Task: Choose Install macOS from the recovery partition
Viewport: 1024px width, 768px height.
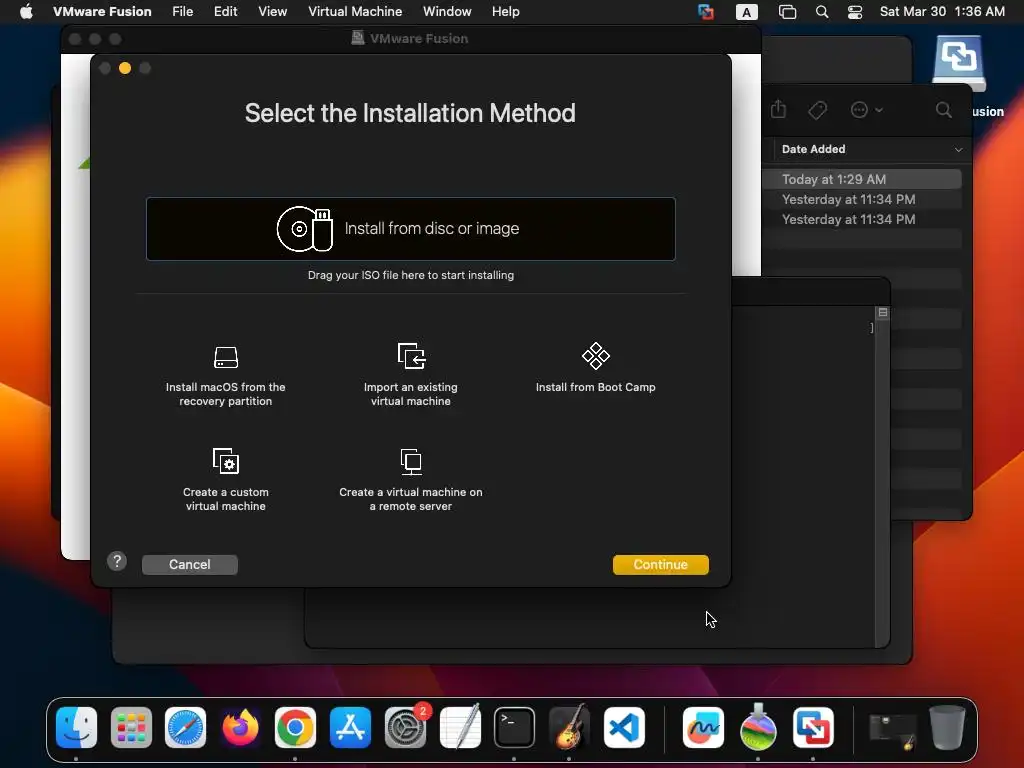Action: (225, 375)
